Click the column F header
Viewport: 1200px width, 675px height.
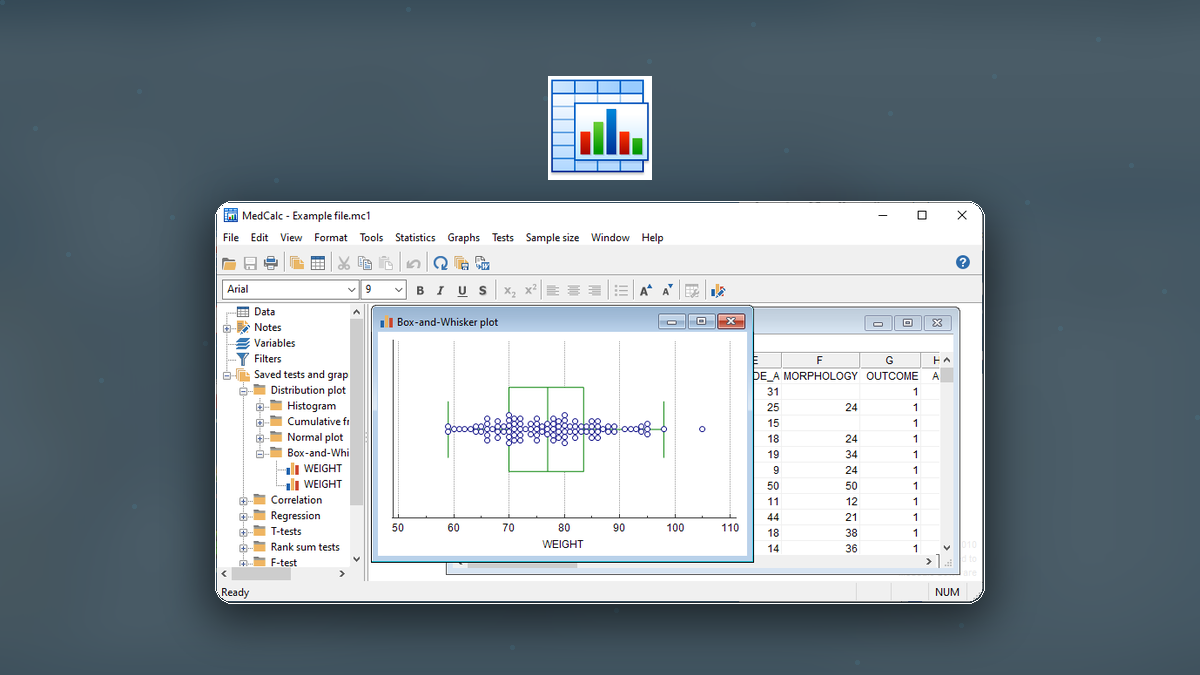(x=820, y=360)
